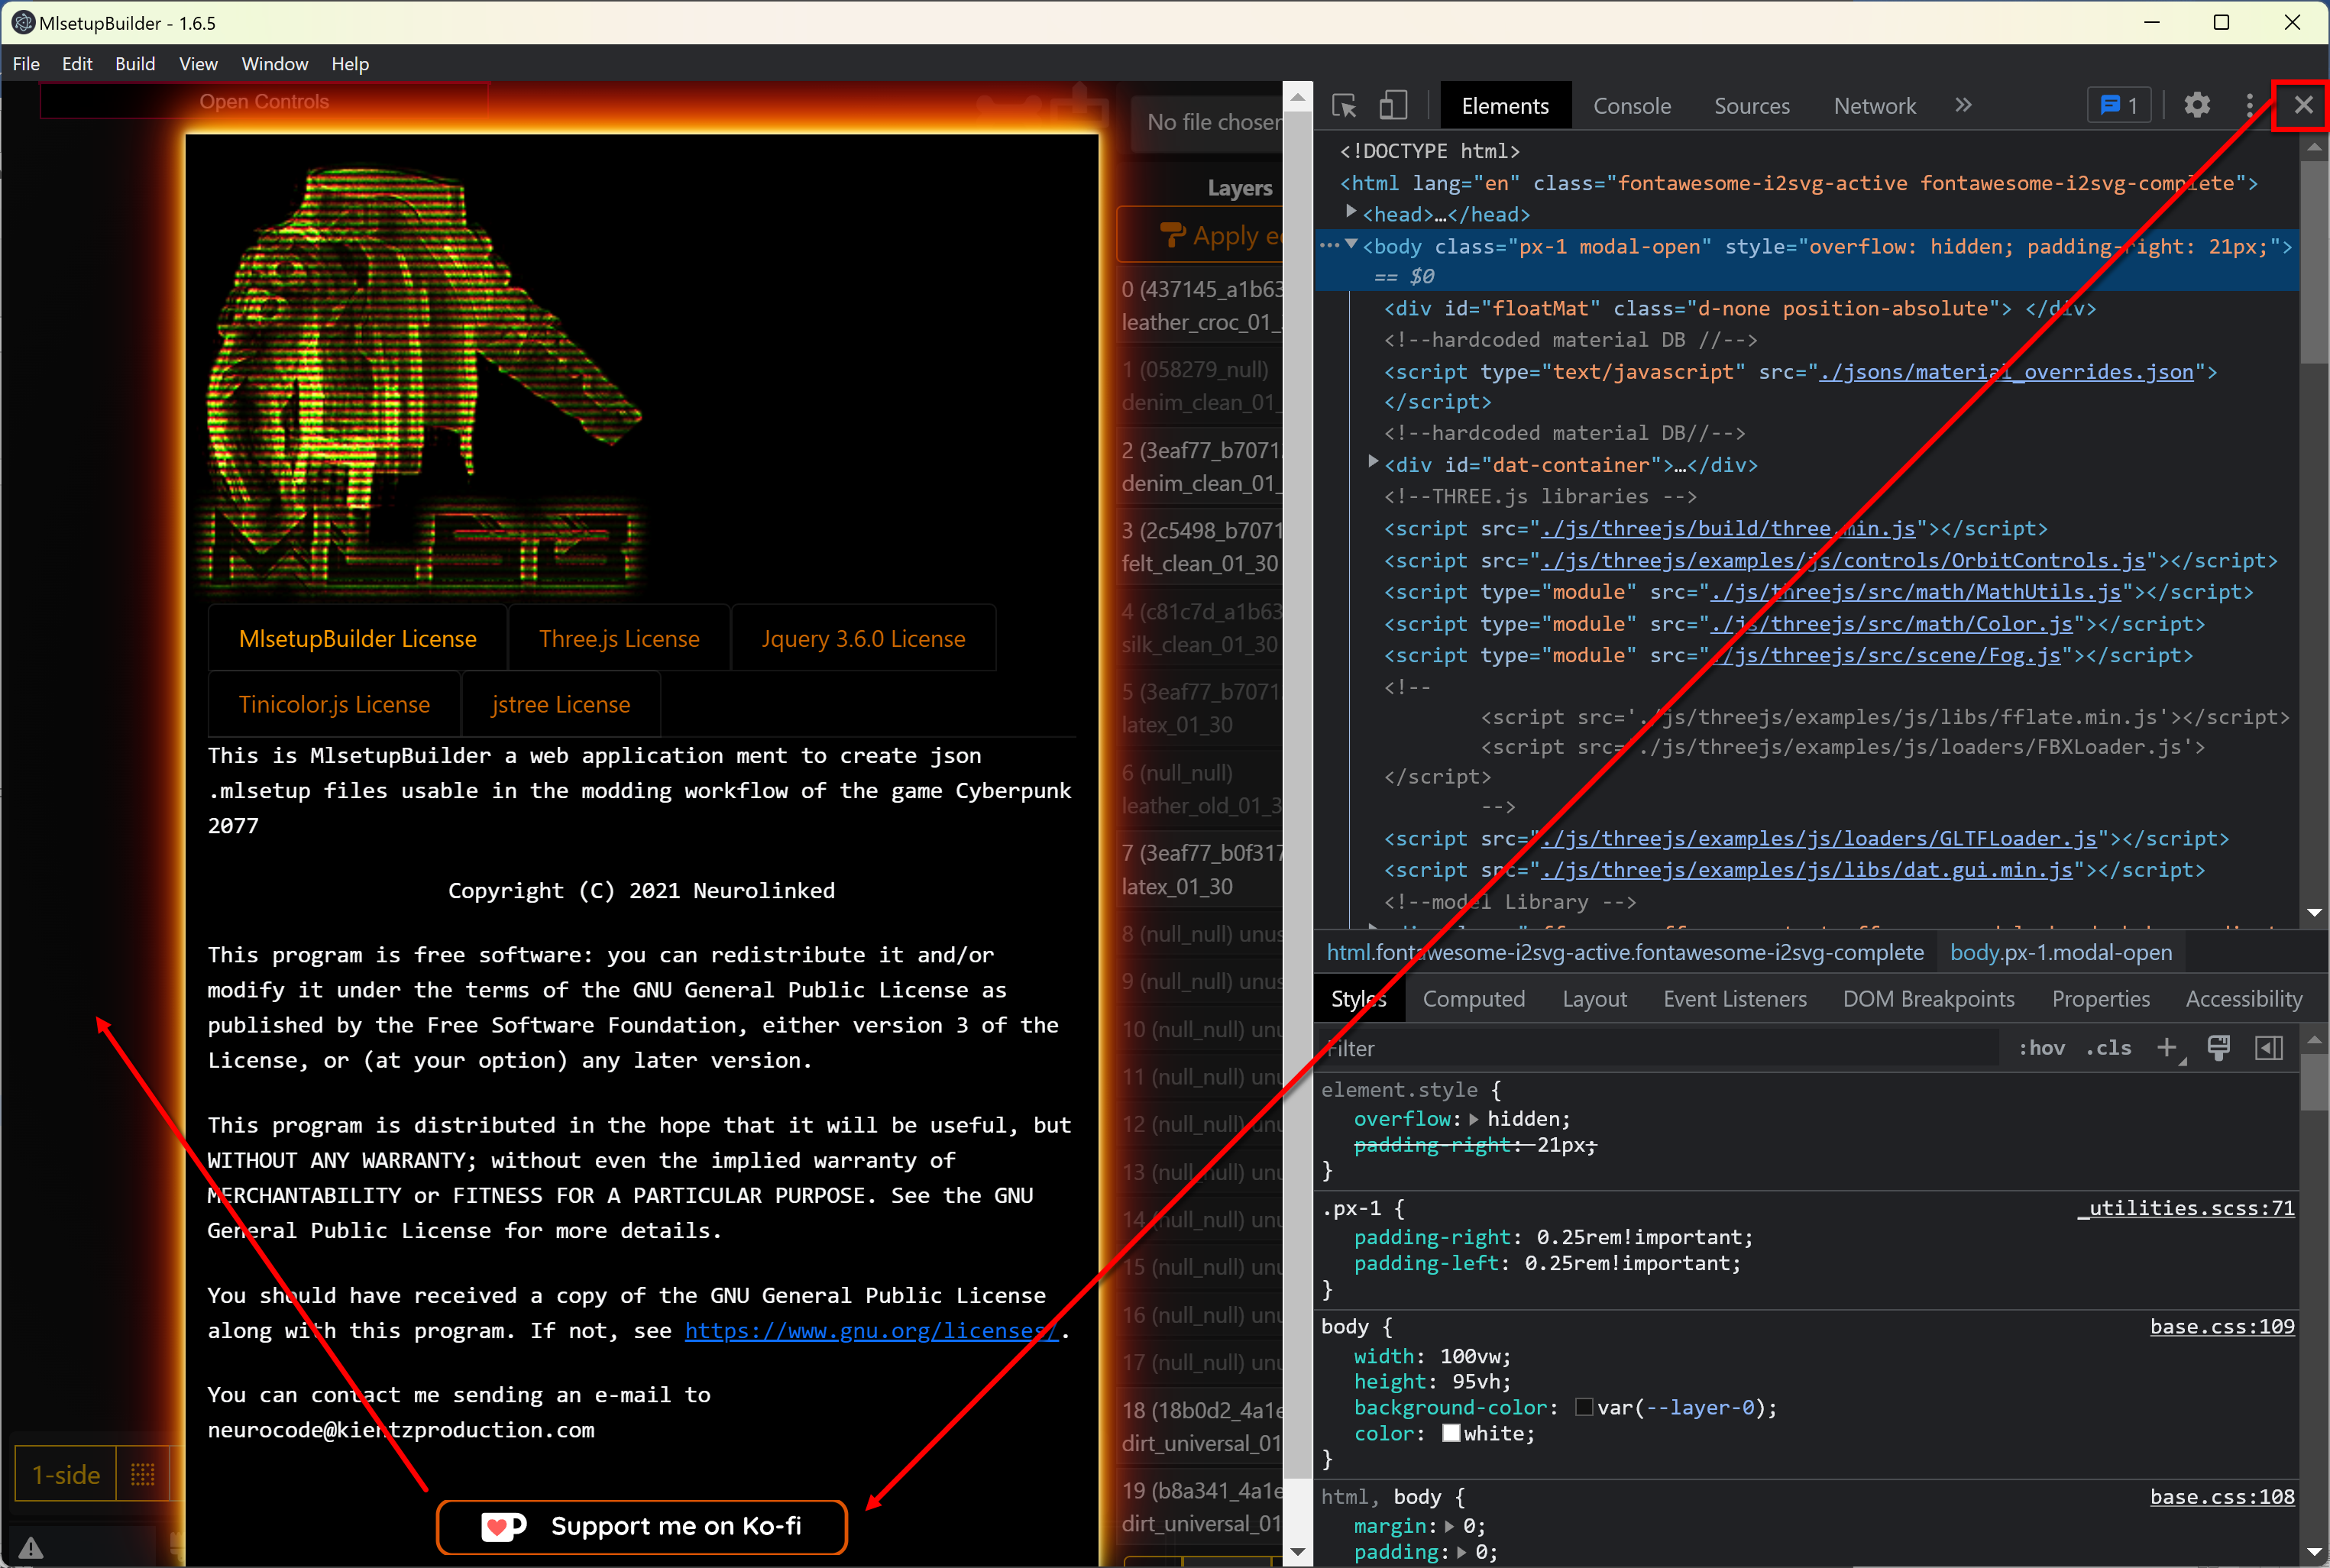
Task: Open the Properties pane
Action: (2100, 998)
